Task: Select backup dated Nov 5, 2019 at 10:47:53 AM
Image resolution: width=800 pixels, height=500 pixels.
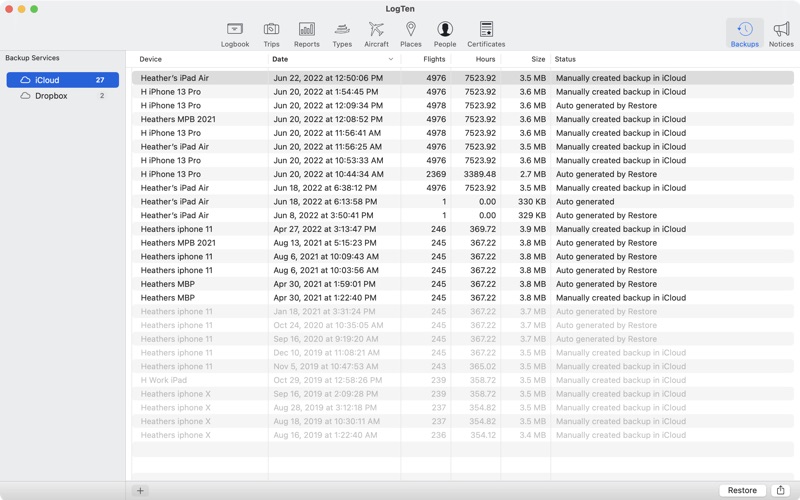Action: [463, 366]
